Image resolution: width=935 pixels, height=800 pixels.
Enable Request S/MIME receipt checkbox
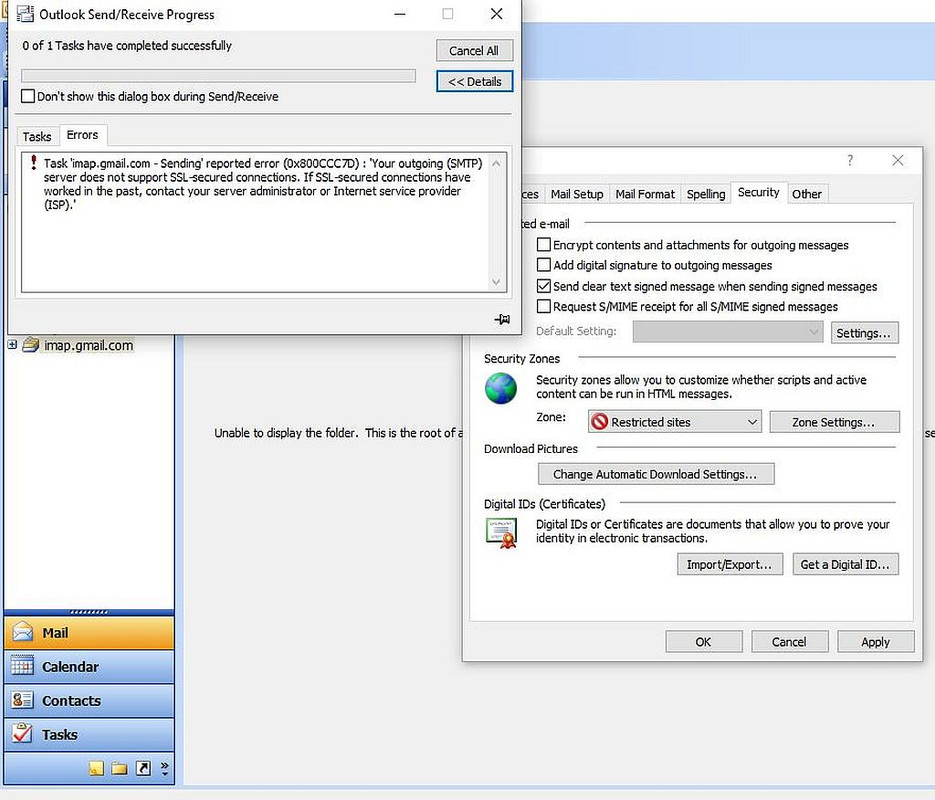coord(543,306)
